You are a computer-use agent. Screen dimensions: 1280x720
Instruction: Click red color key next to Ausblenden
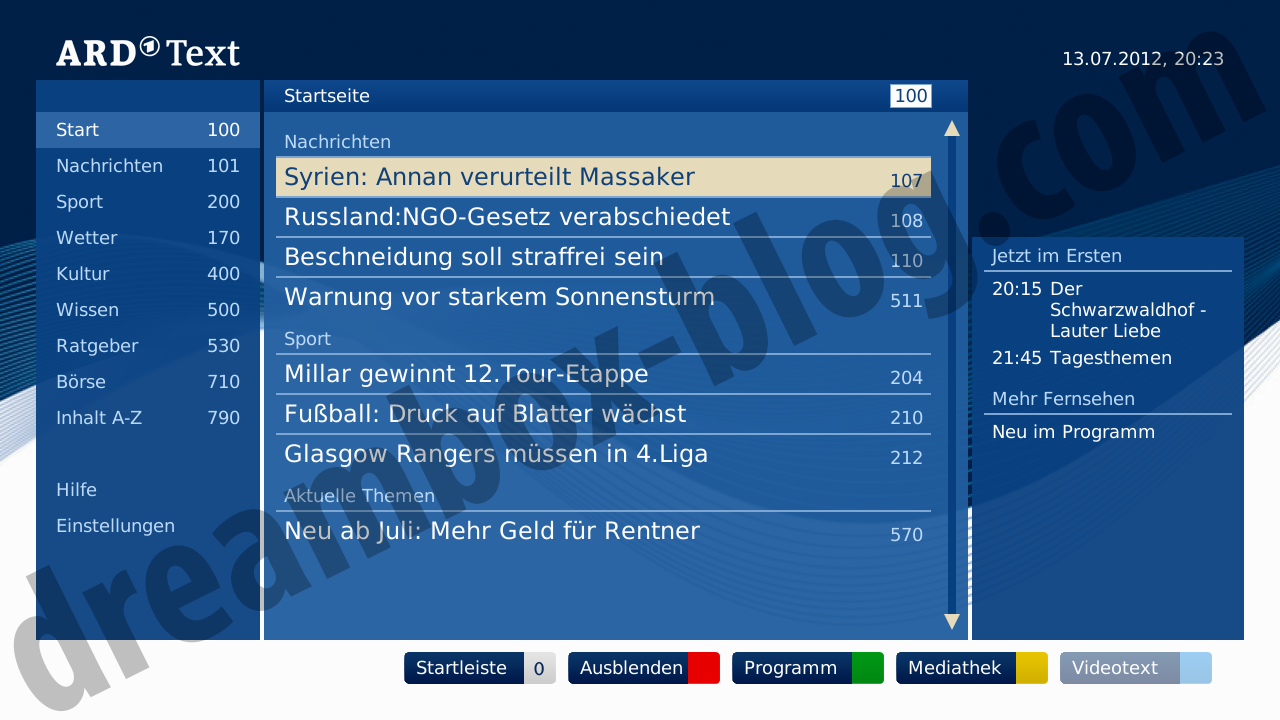(x=704, y=668)
